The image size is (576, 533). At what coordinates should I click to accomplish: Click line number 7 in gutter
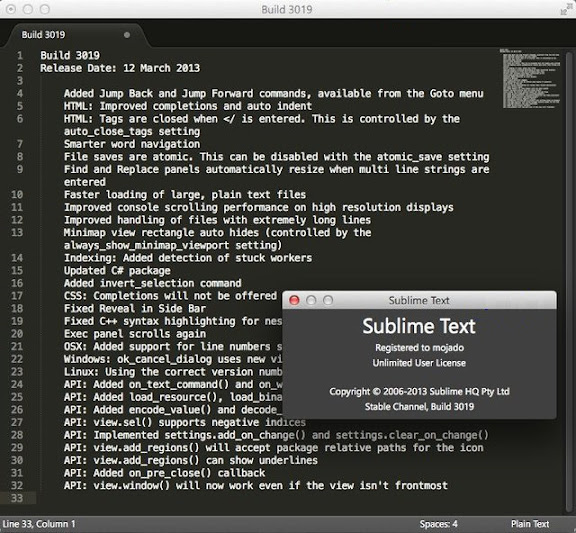point(20,144)
